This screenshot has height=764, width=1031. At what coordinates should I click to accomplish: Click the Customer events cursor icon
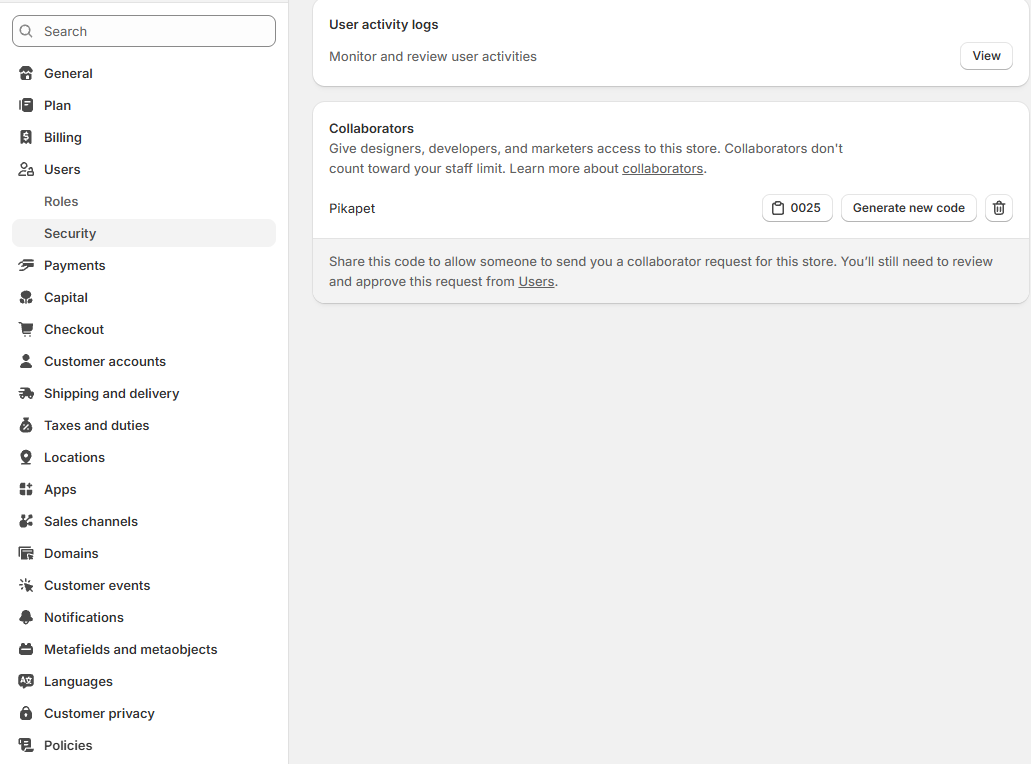[x=26, y=585]
